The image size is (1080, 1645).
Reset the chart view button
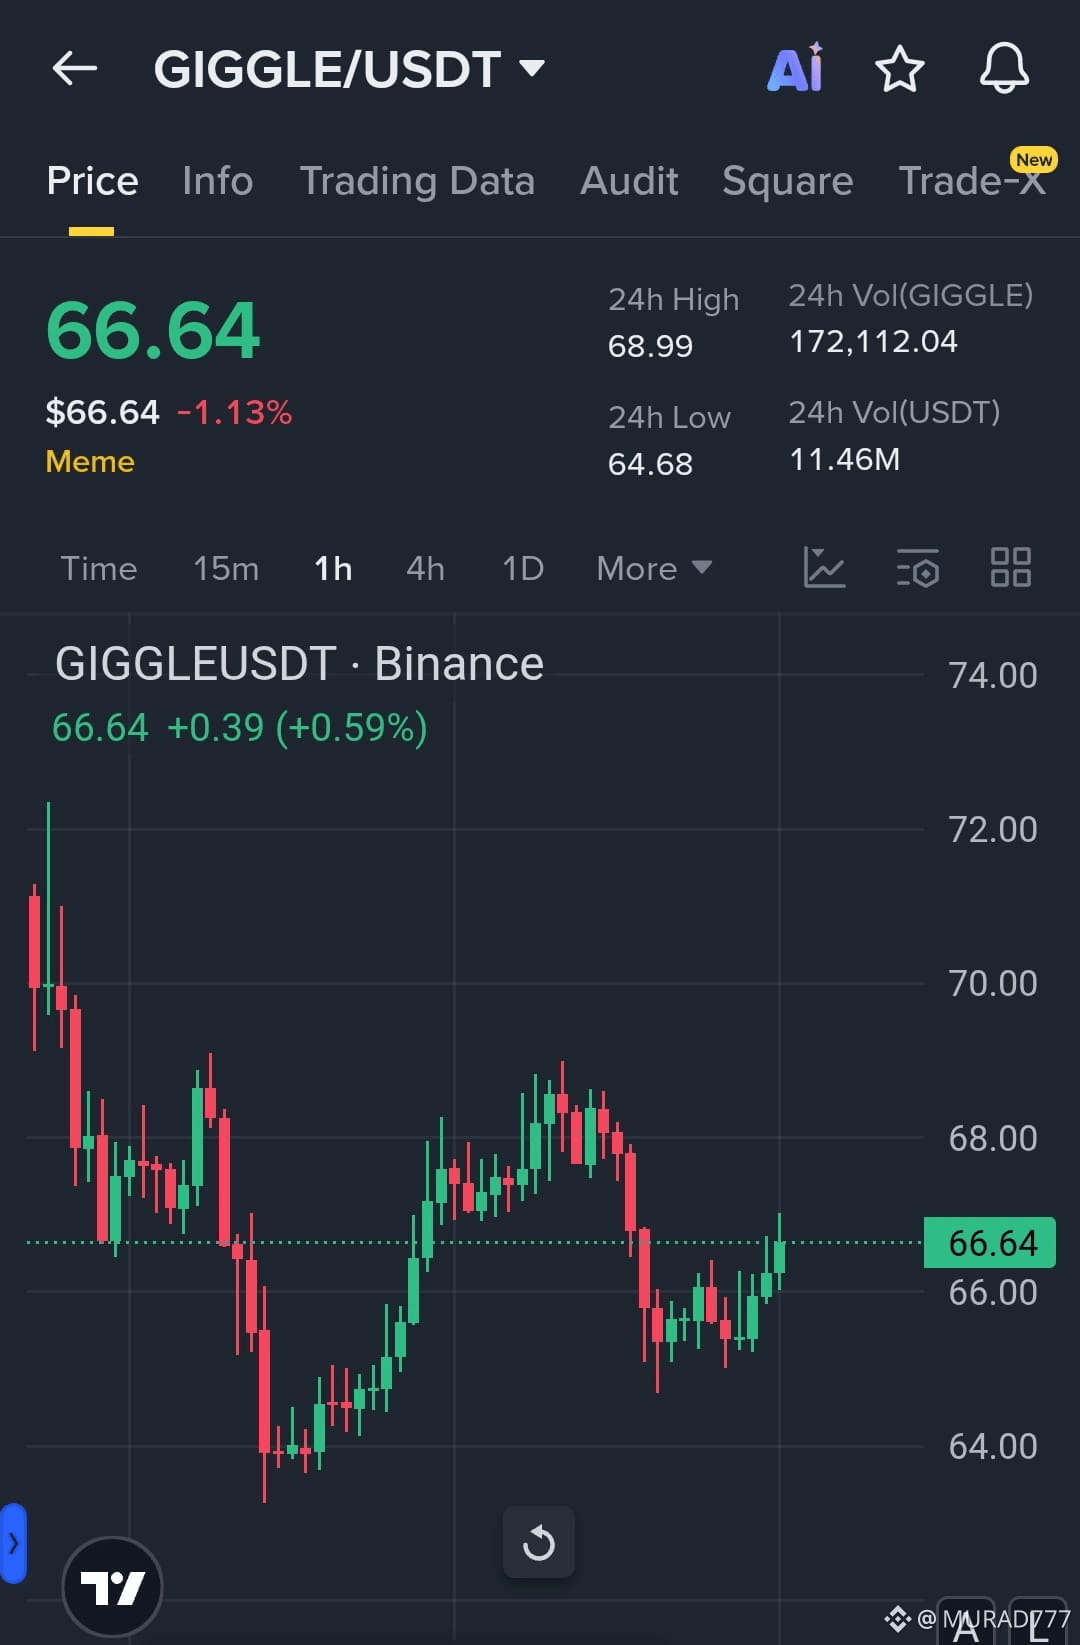539,1542
